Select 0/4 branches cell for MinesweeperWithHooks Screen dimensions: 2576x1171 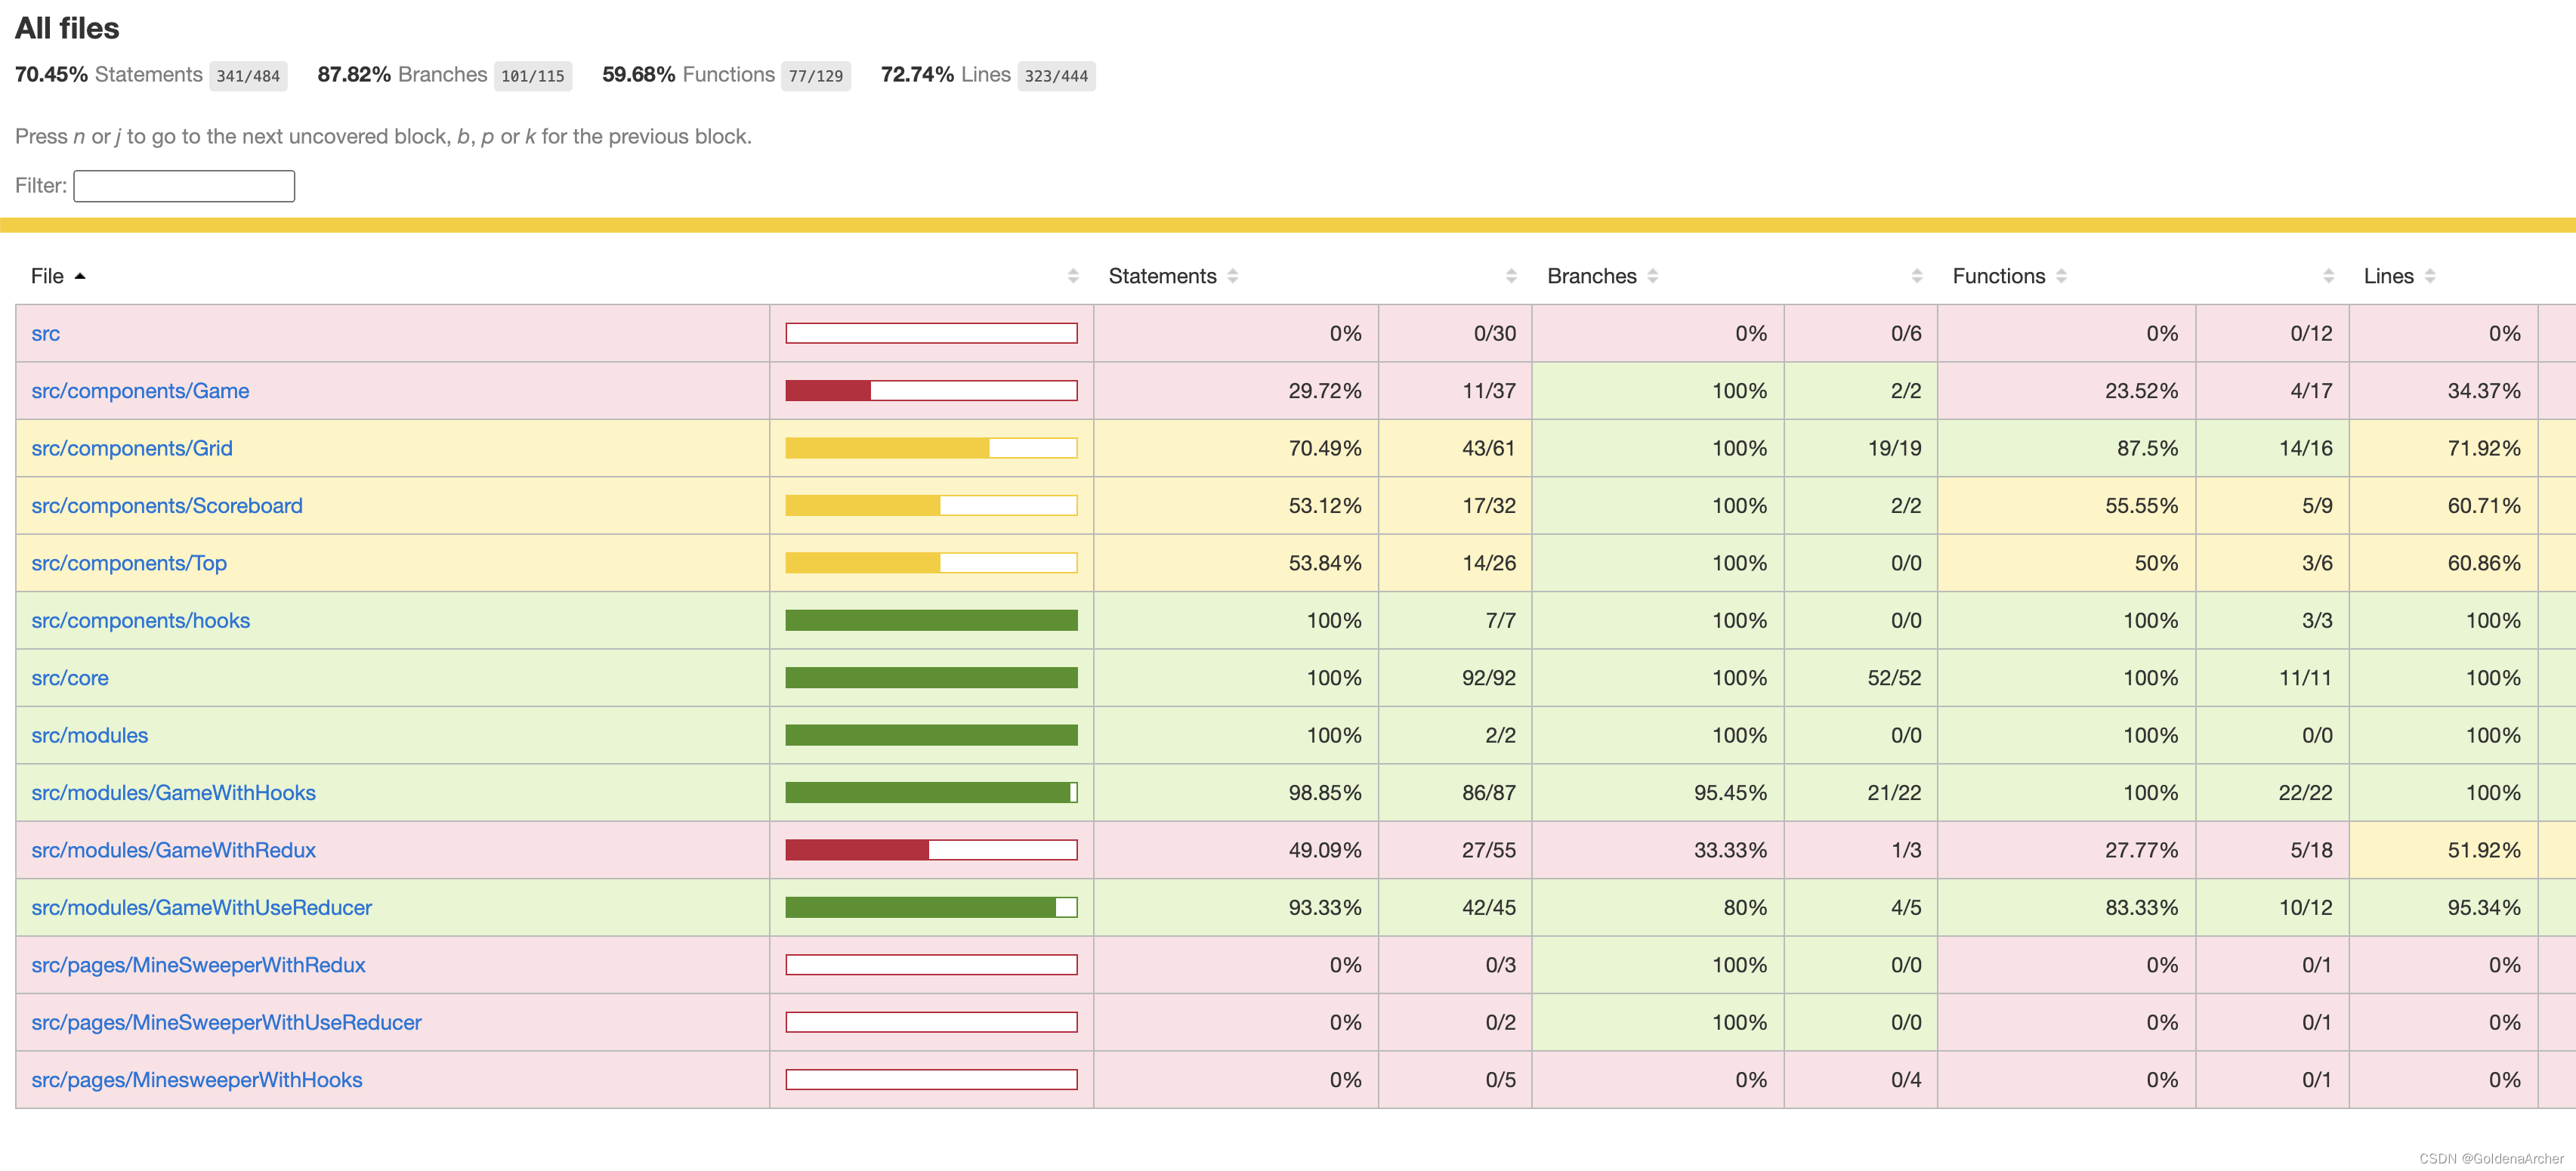pyautogui.click(x=1861, y=1080)
